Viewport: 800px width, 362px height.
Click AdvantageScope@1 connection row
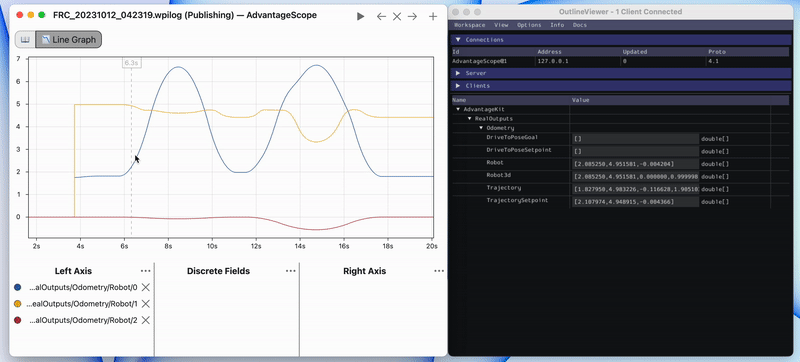click(x=621, y=61)
